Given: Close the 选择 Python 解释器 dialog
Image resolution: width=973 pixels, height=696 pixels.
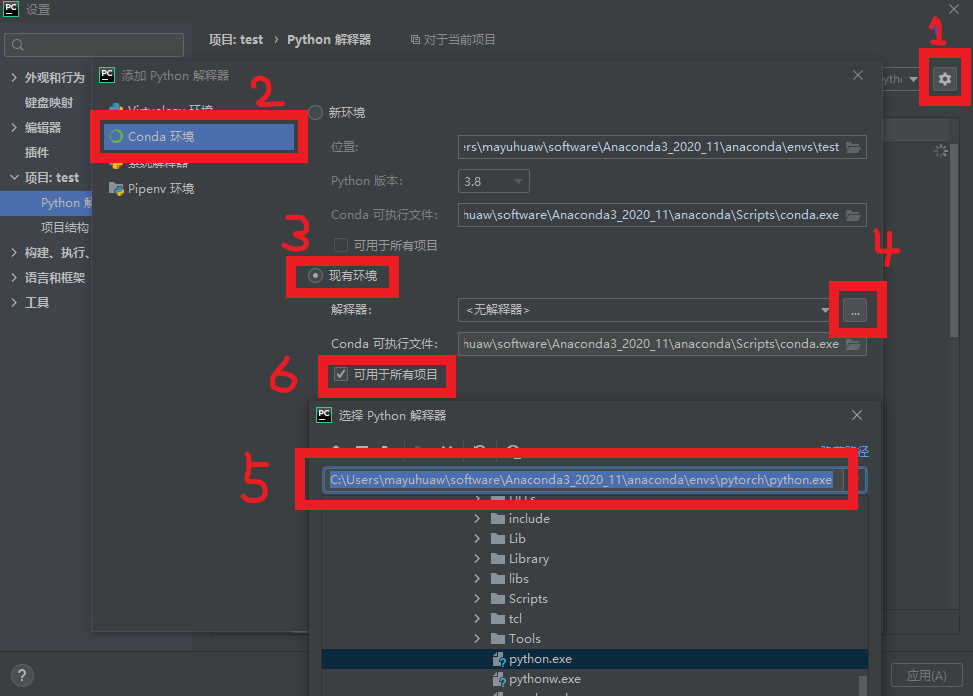Looking at the screenshot, I should tap(856, 415).
